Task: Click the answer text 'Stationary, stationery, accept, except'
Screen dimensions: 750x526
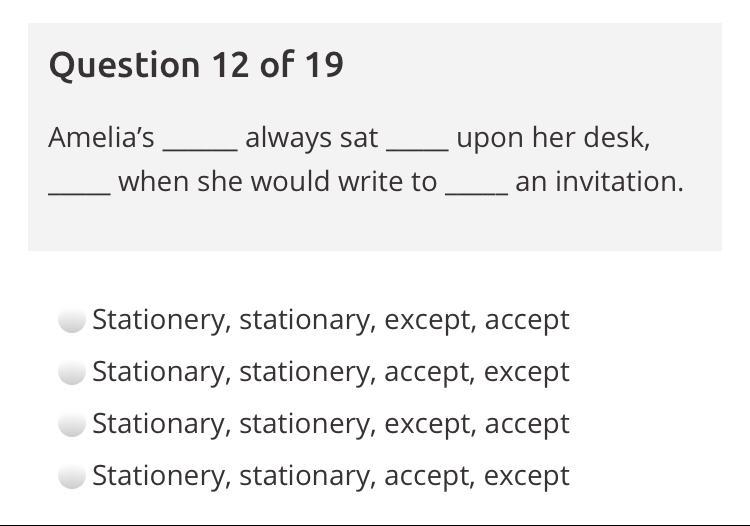Action: (330, 372)
